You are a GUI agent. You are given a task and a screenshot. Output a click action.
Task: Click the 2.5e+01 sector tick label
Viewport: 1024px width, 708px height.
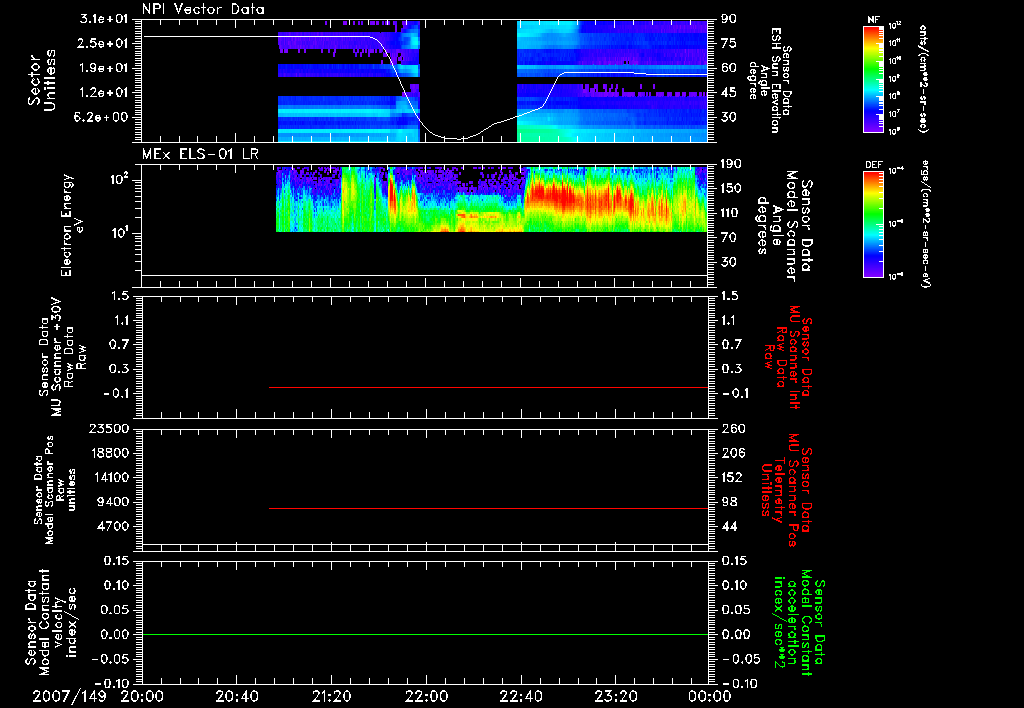click(104, 43)
